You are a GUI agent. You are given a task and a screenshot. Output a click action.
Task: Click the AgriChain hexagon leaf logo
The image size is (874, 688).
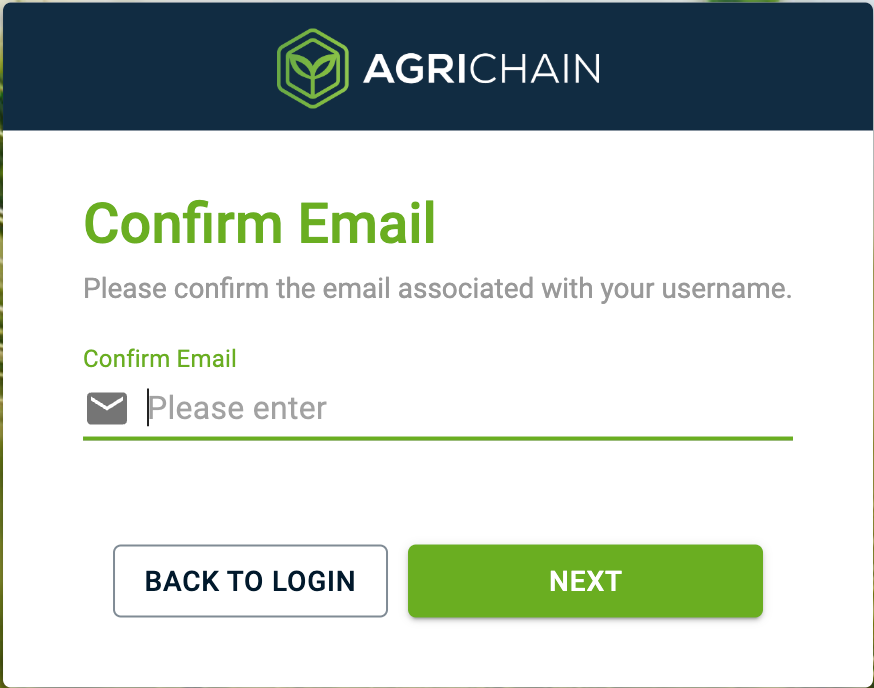[x=312, y=67]
